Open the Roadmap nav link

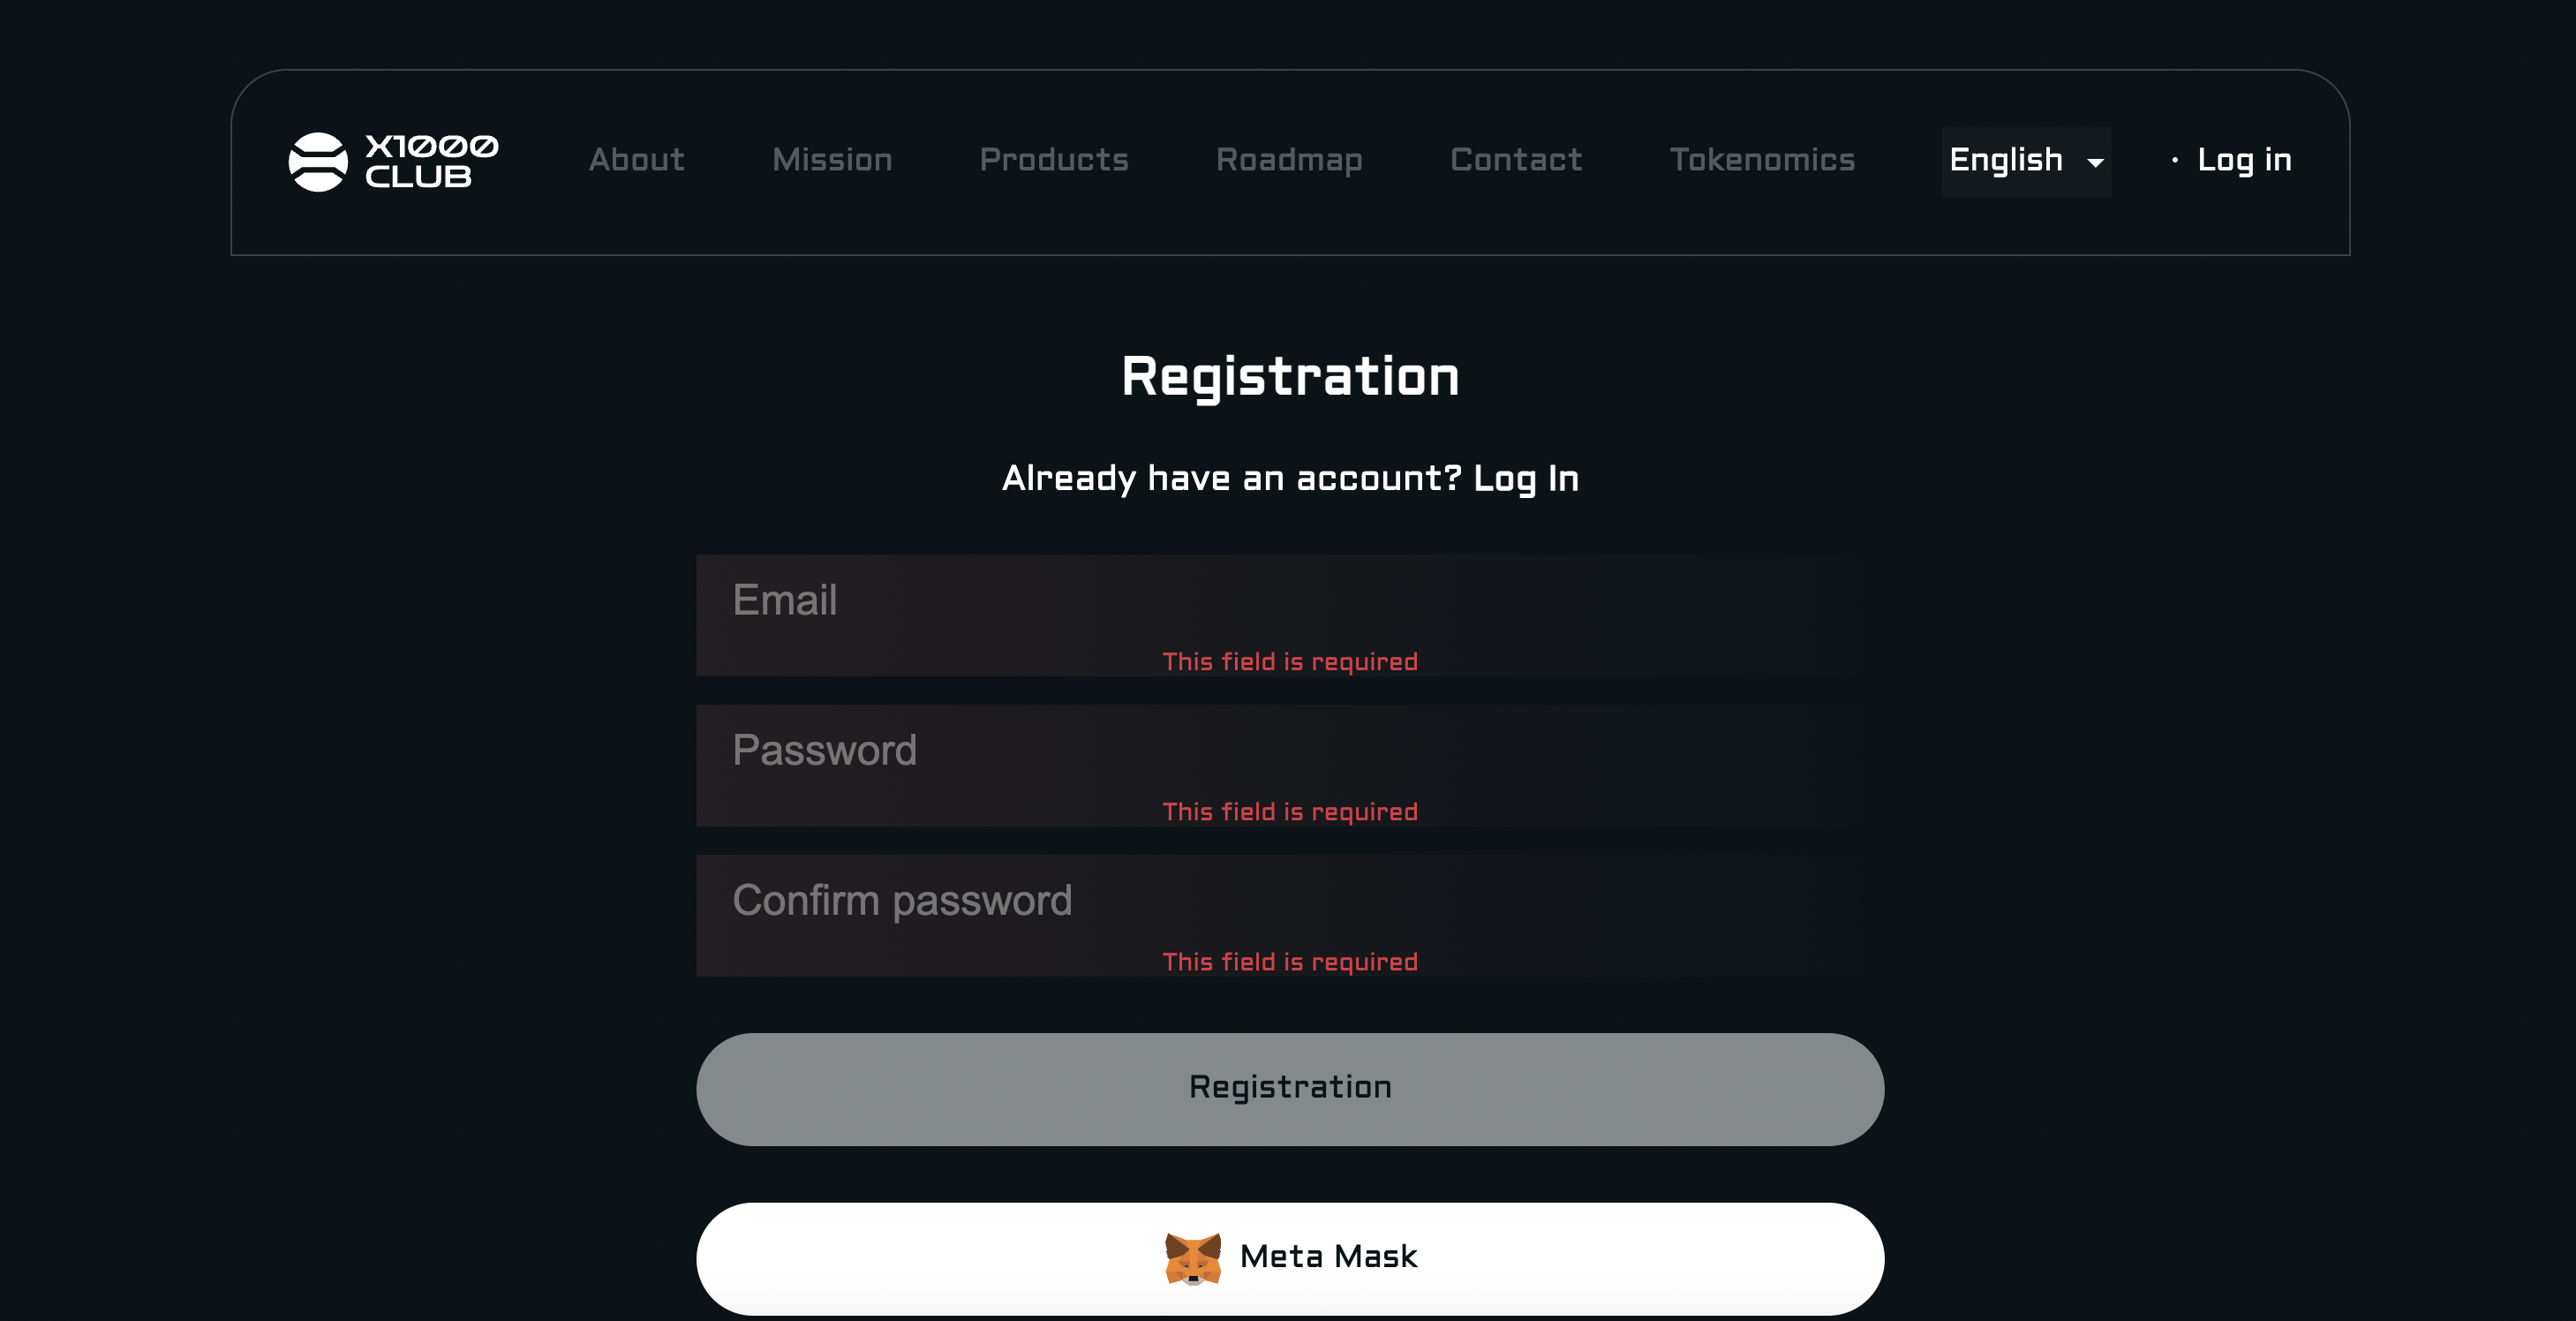point(1289,160)
